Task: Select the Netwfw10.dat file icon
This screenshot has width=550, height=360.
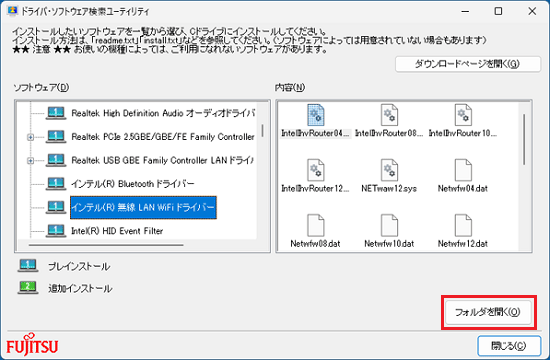Action: point(389,225)
